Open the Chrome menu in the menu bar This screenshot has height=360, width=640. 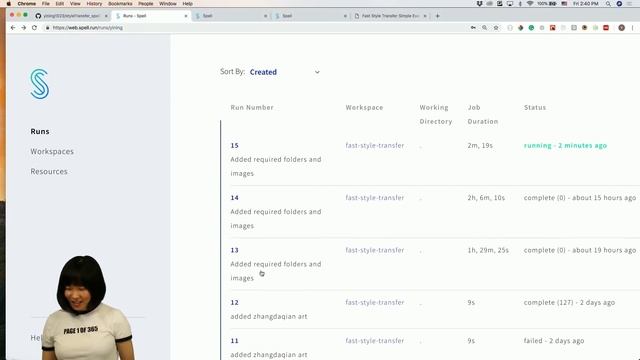(x=27, y=4)
